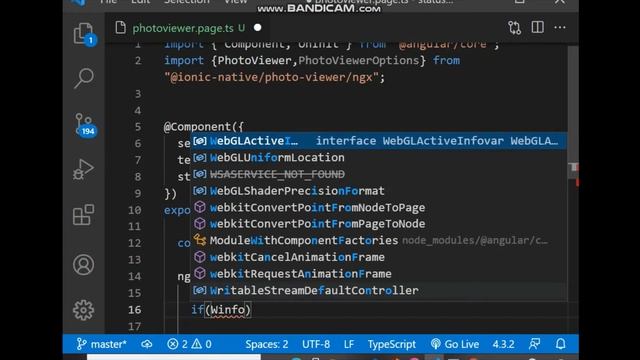Select webkitConvertPointFromPageToNode suggestion
640x360 pixels.
tap(378, 224)
